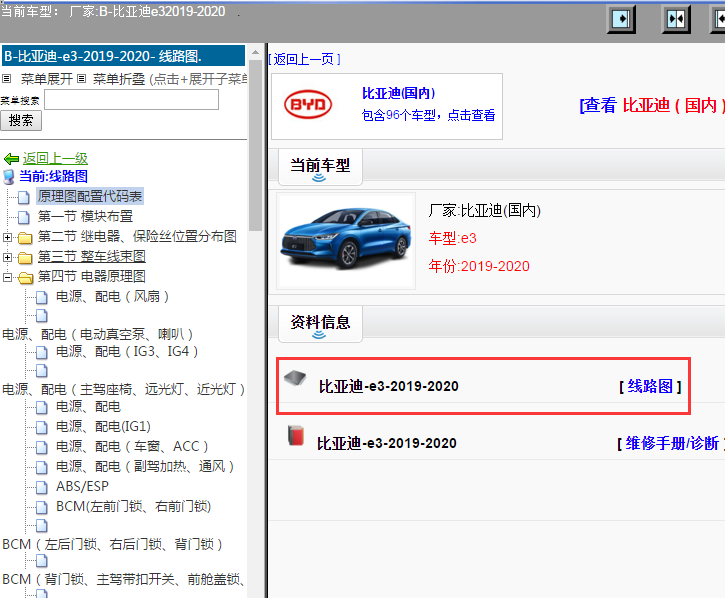Screen dimensions: 725x598
Task: Click 返回上一页 link
Action: click(304, 59)
